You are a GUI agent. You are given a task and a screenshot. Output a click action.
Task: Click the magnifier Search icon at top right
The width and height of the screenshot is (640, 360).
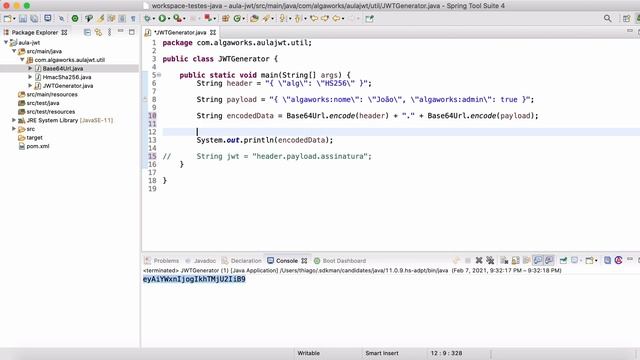608,18
